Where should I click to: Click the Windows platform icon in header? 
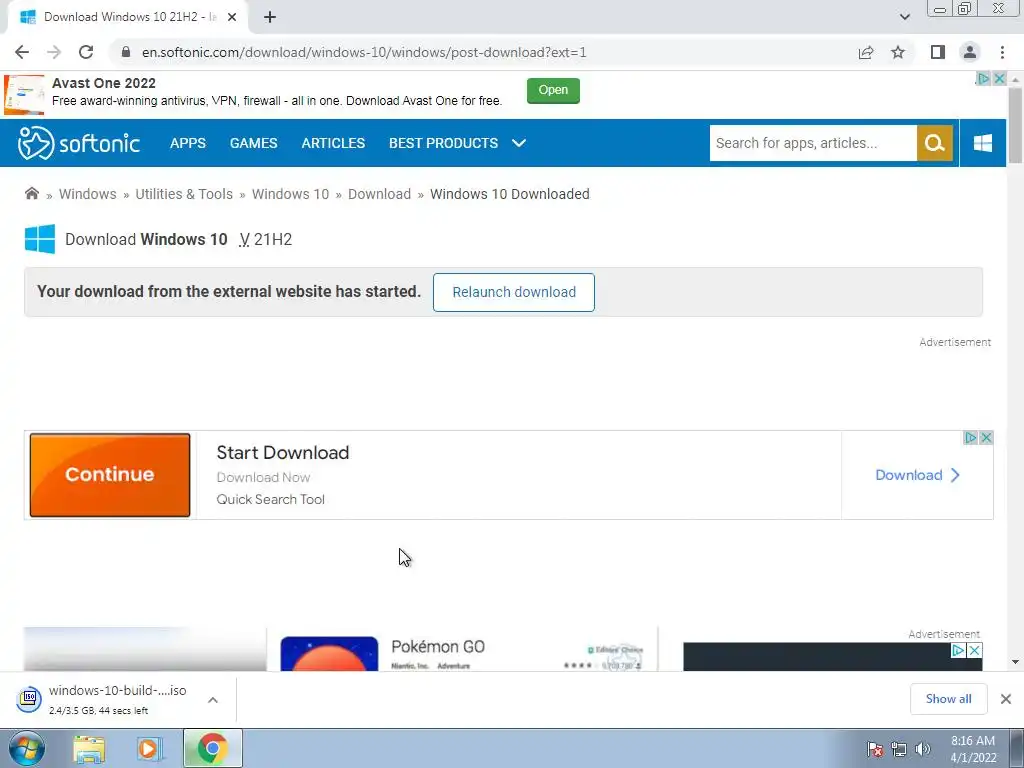(983, 143)
